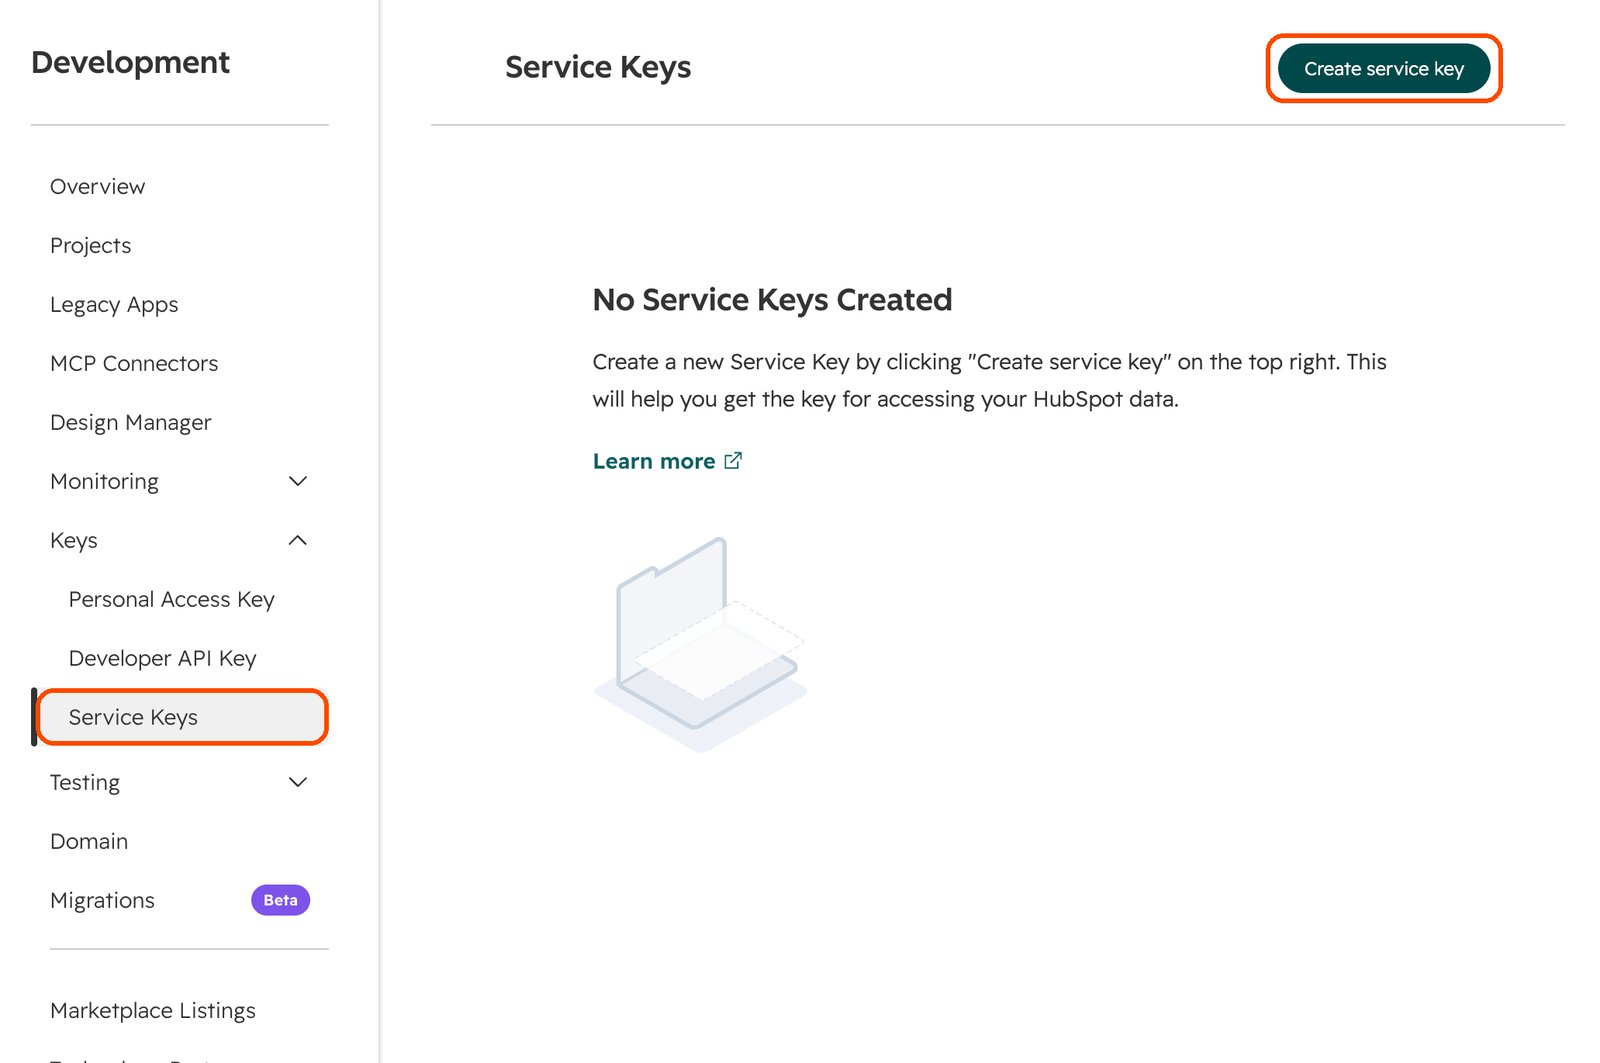The image size is (1600, 1063).
Task: Click the No Service Keys Created heading
Action: (x=772, y=299)
